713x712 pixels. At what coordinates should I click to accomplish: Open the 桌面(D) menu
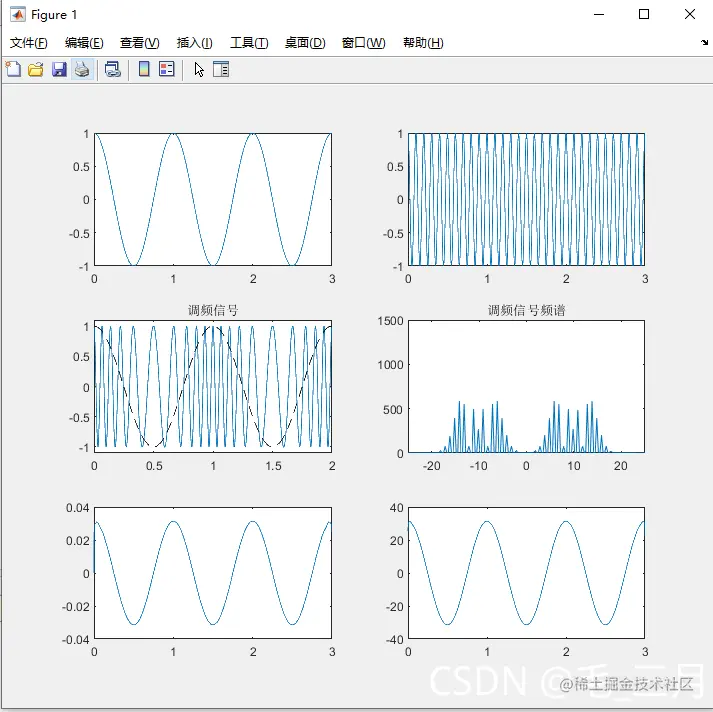[x=305, y=43]
